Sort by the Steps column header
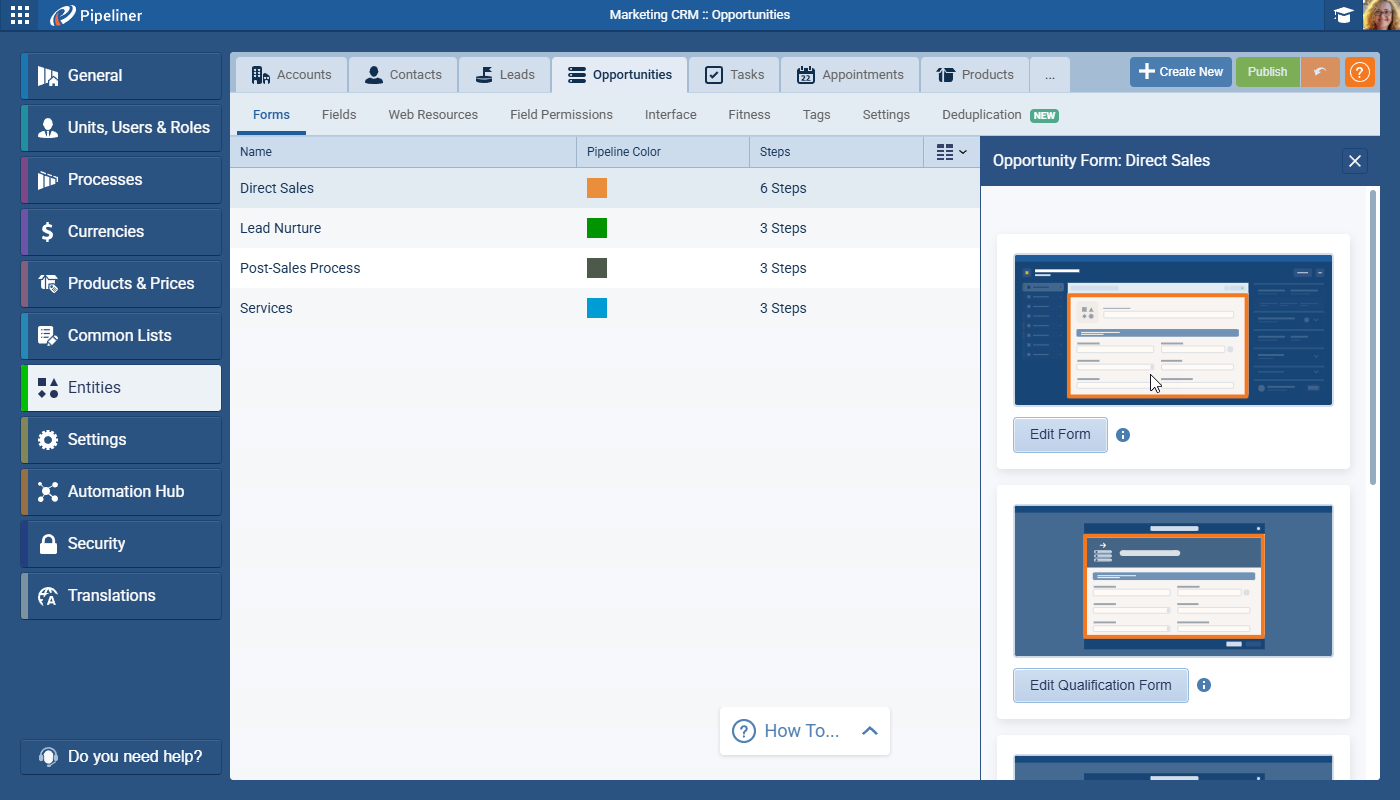The height and width of the screenshot is (800, 1400). point(836,152)
